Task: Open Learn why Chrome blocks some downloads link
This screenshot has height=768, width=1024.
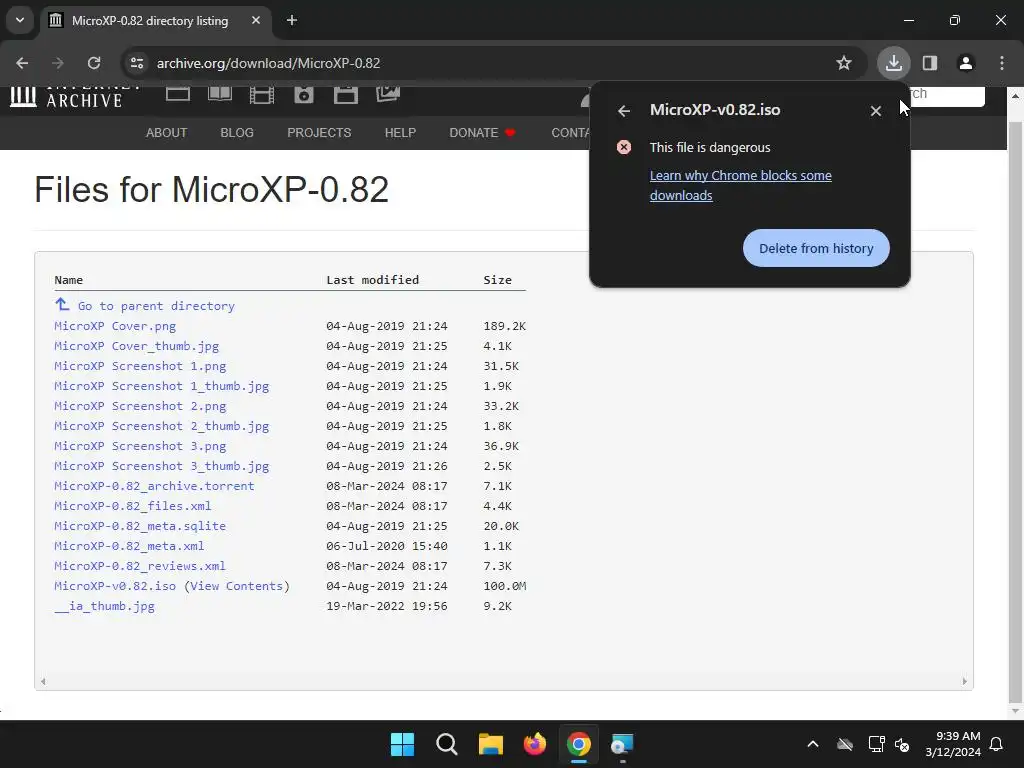Action: click(x=741, y=185)
